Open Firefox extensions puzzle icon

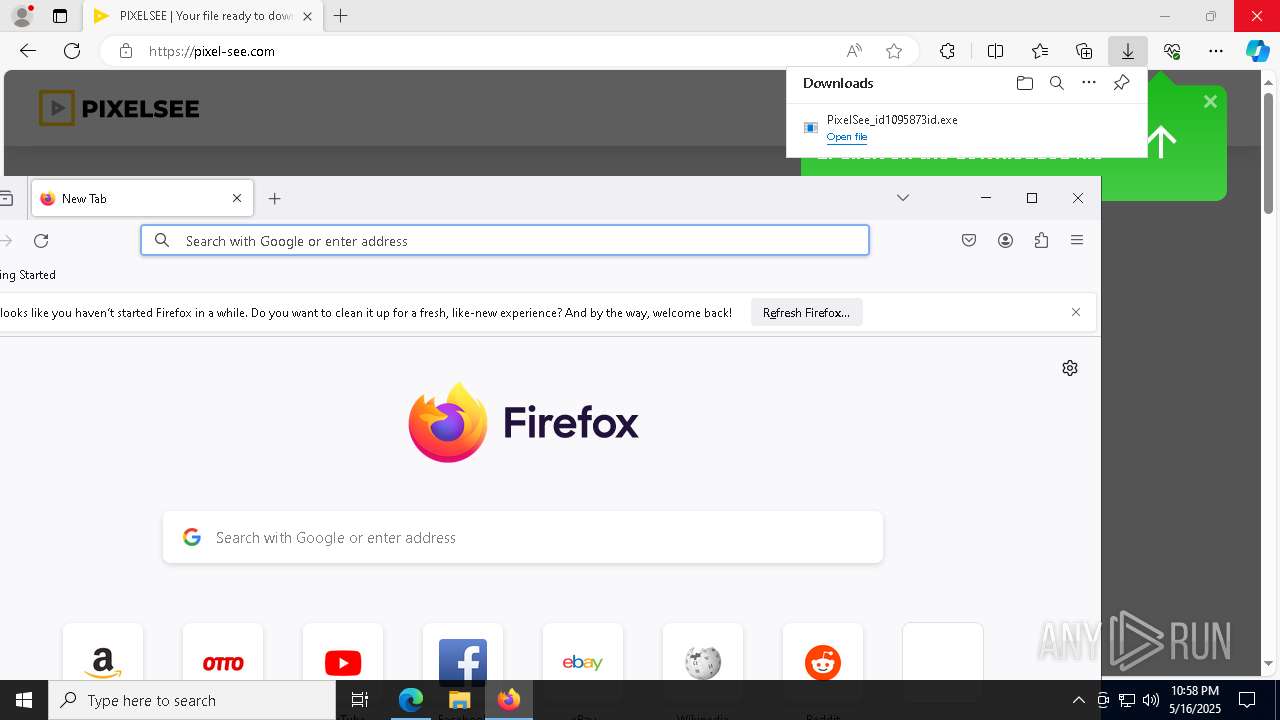(x=1041, y=240)
